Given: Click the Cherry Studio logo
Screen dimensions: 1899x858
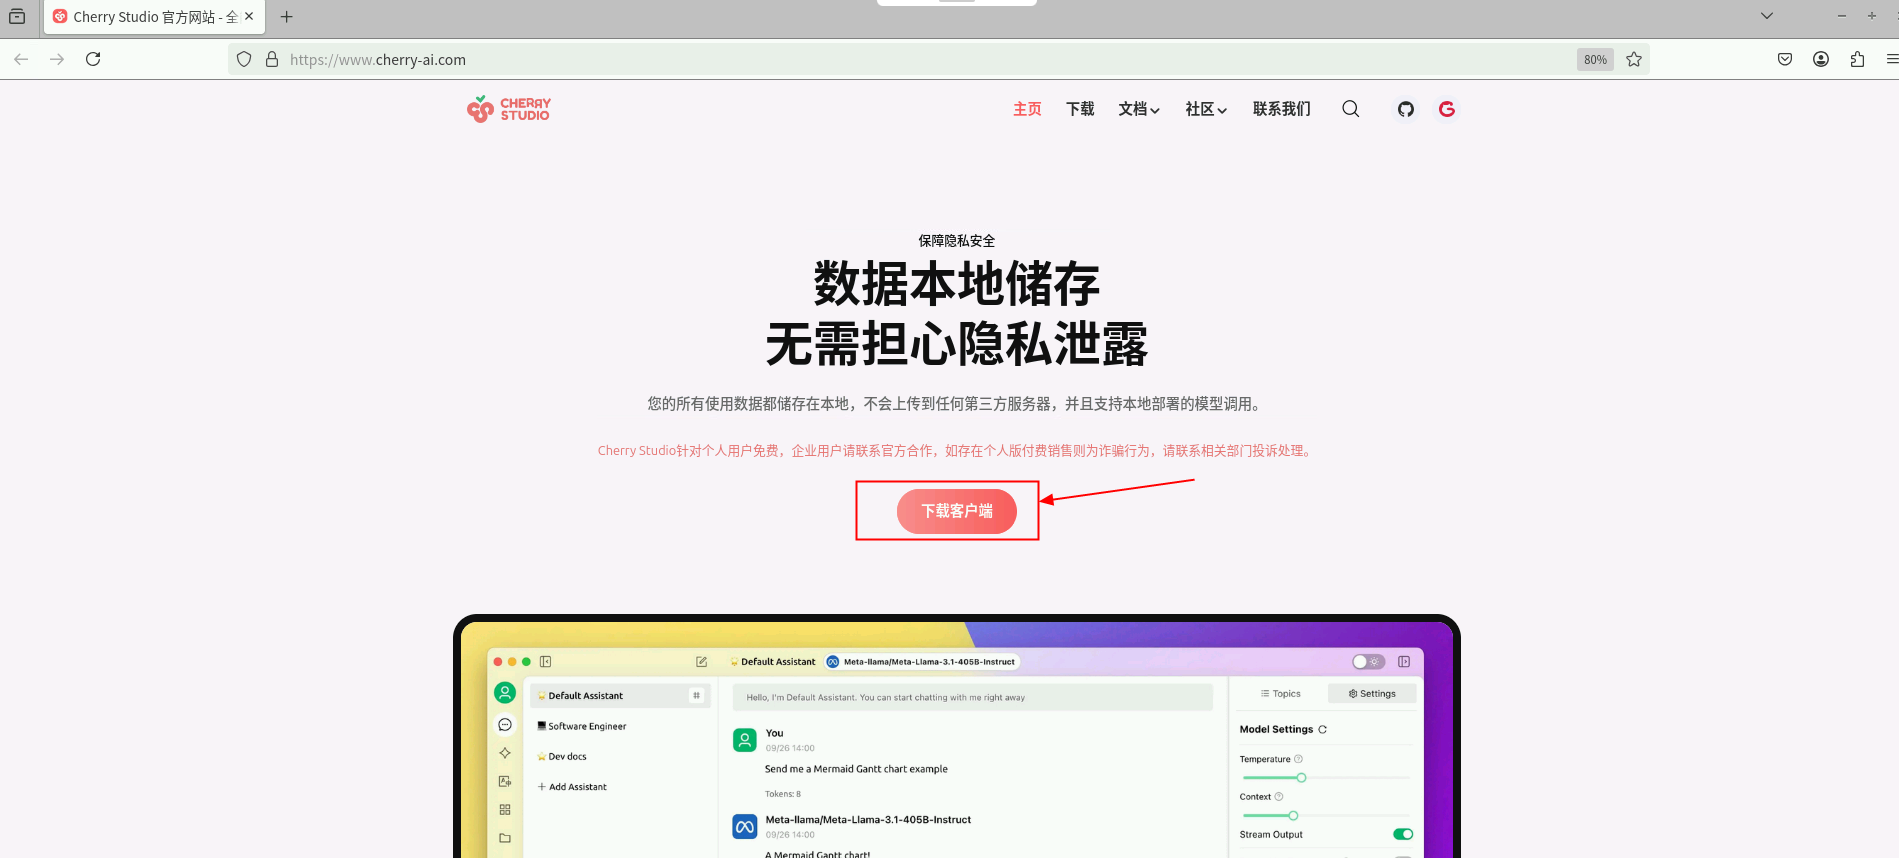Looking at the screenshot, I should [508, 109].
